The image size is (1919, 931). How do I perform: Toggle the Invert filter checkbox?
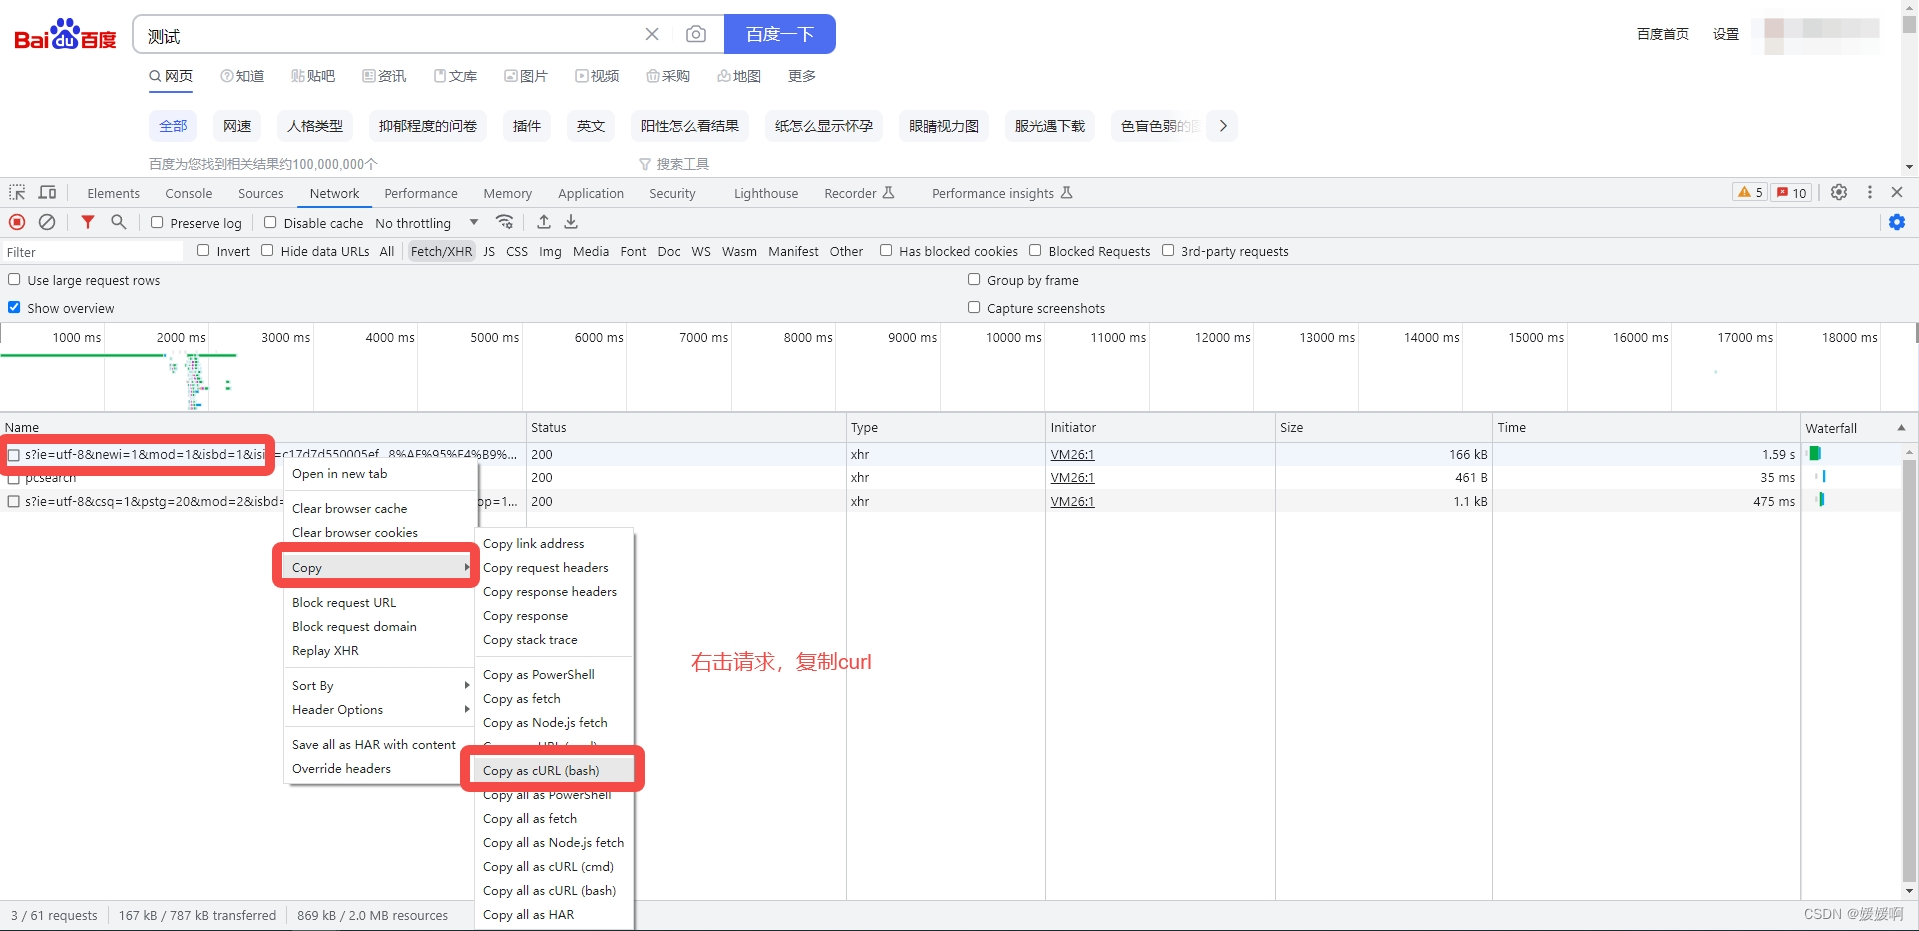(203, 250)
